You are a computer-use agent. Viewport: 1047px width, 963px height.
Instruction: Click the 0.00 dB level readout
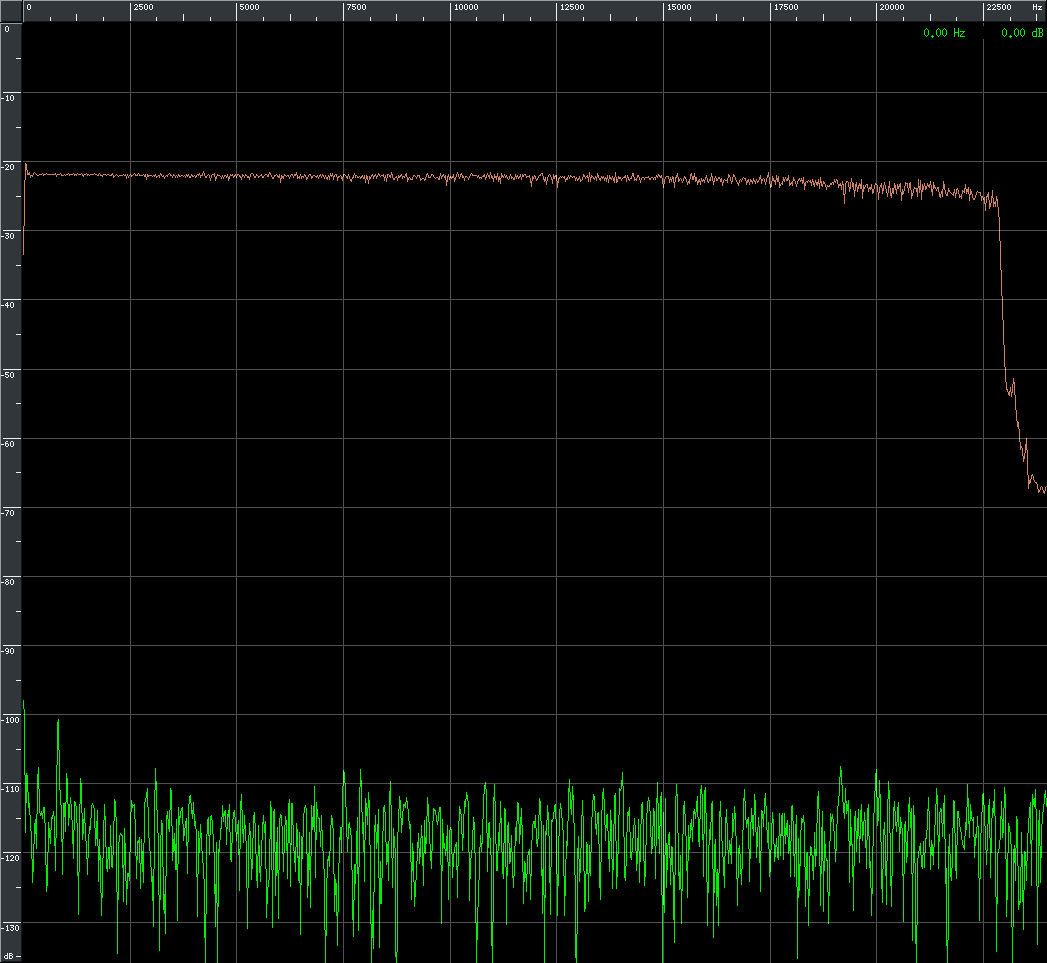tap(1022, 33)
